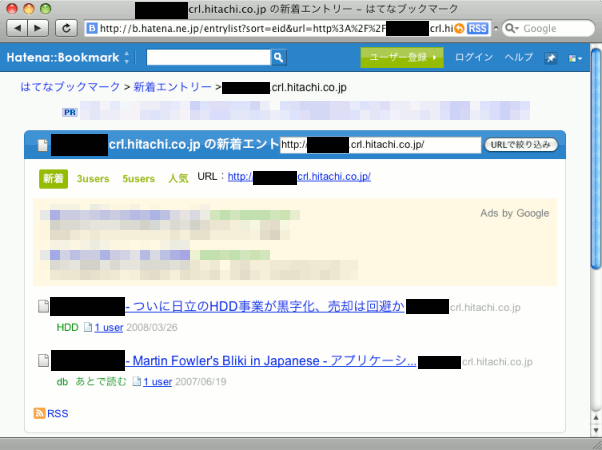Click the Ads by Google label
The height and width of the screenshot is (450, 602).
tap(514, 213)
